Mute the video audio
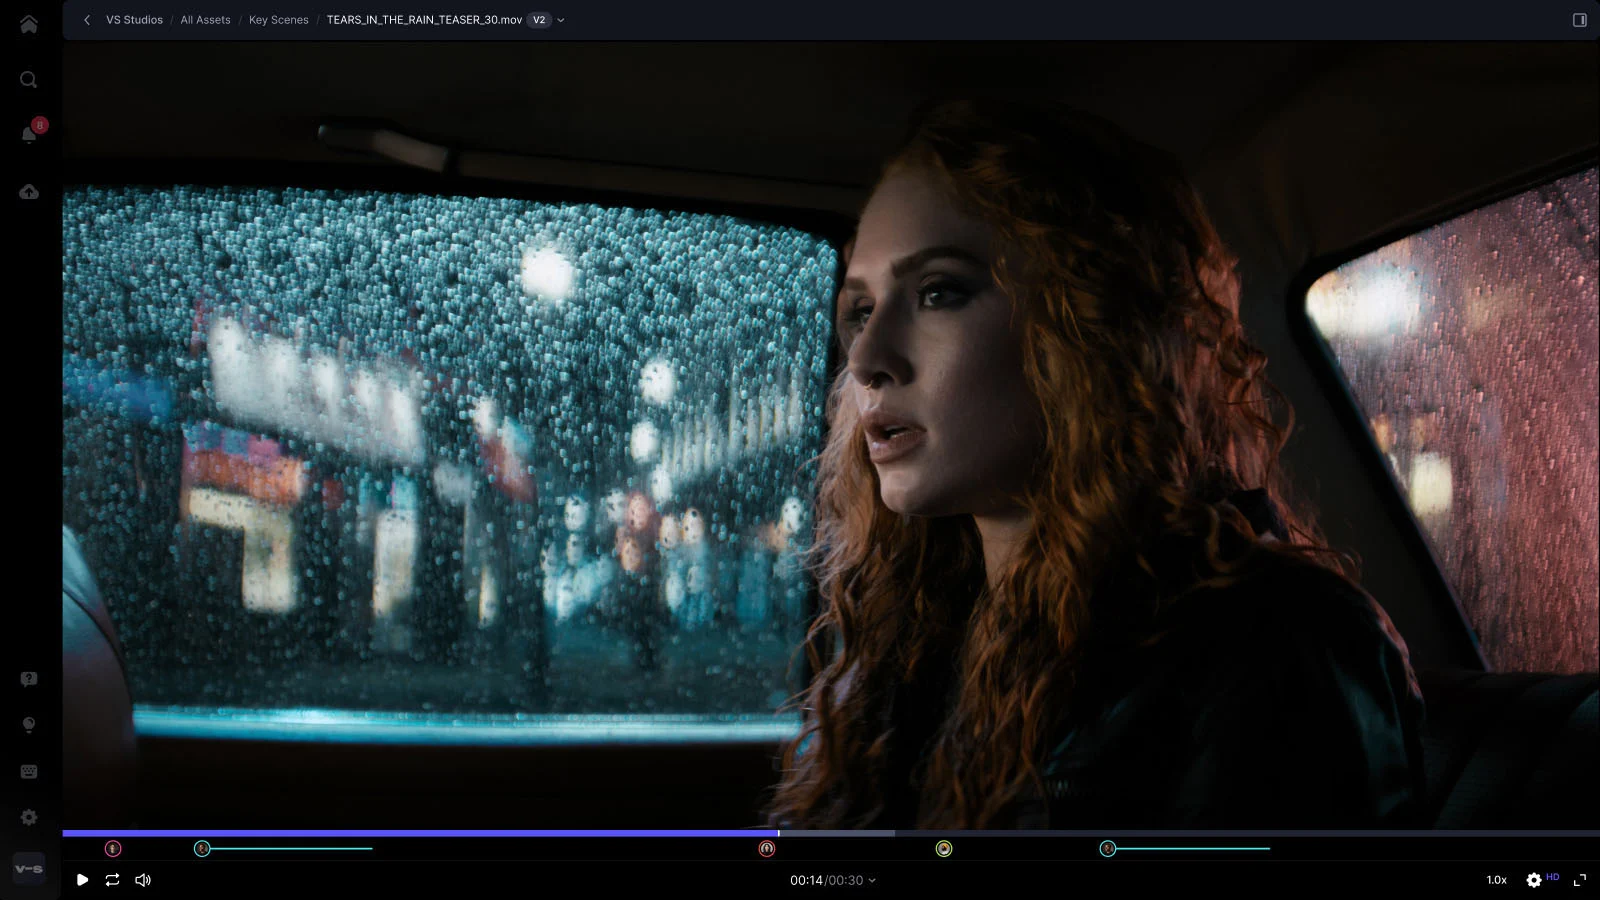Screen dimensions: 1600x900 (x=143, y=880)
